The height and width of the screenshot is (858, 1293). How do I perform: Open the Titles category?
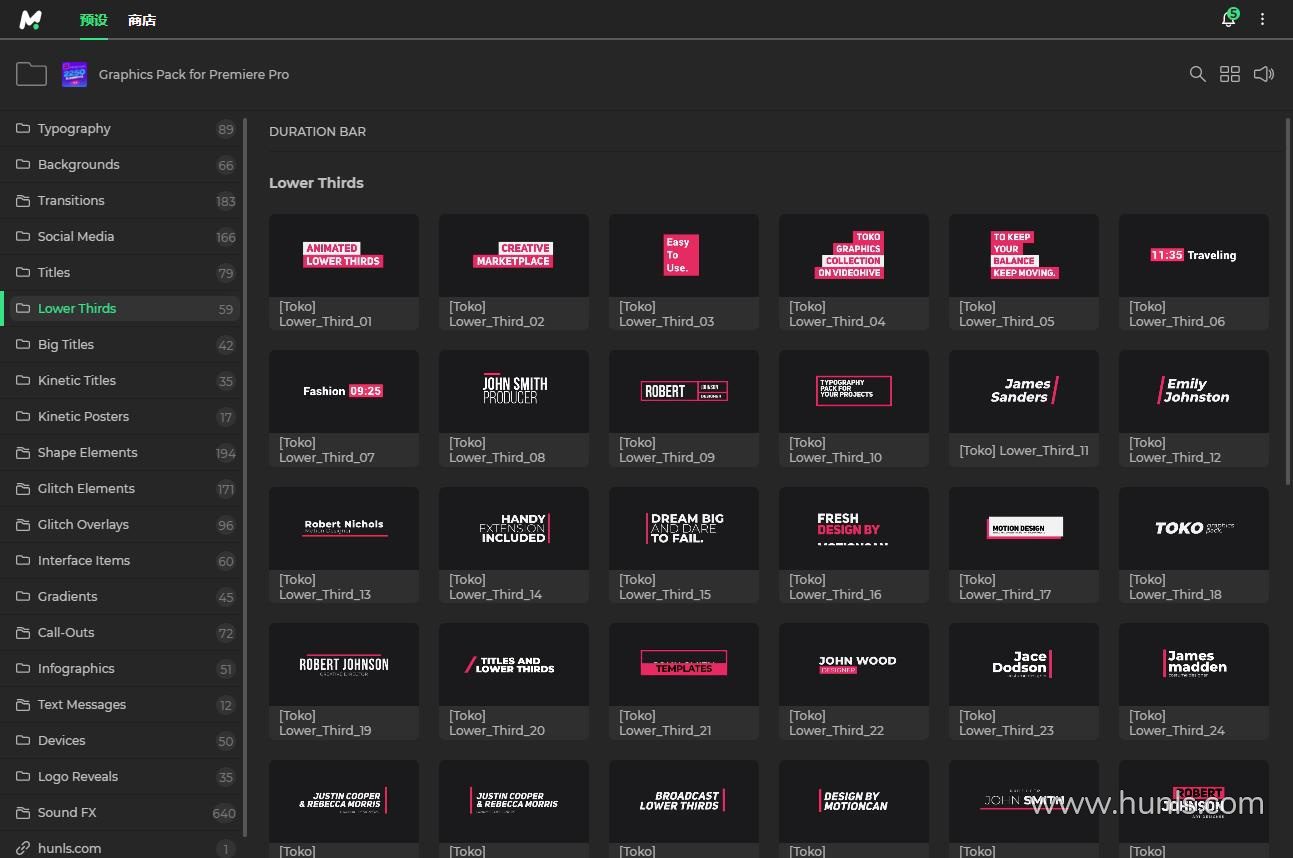[x=120, y=272]
